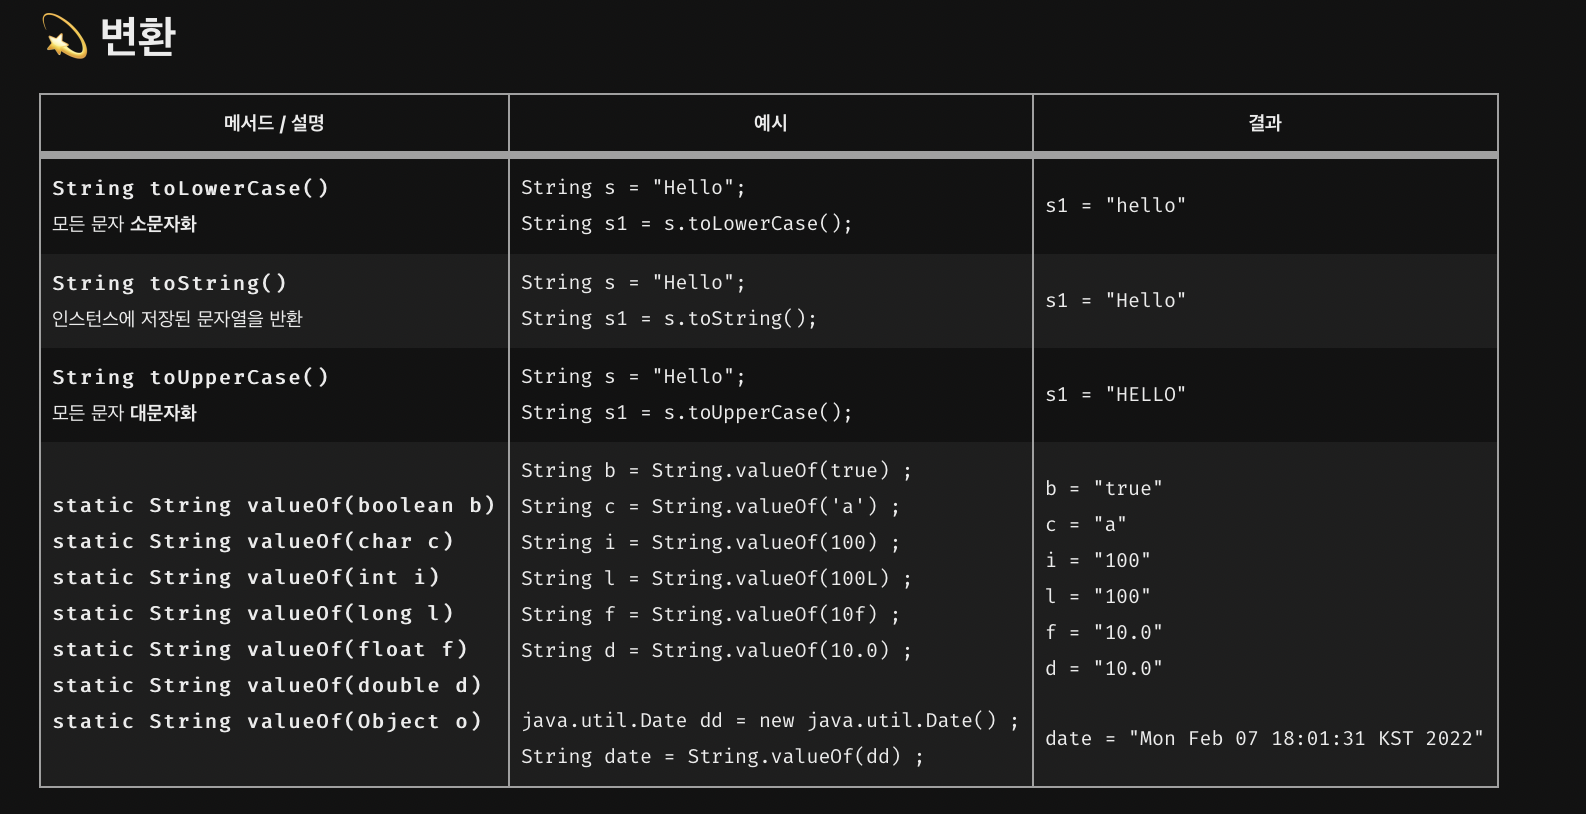Click the String toString() method name

[x=169, y=283]
